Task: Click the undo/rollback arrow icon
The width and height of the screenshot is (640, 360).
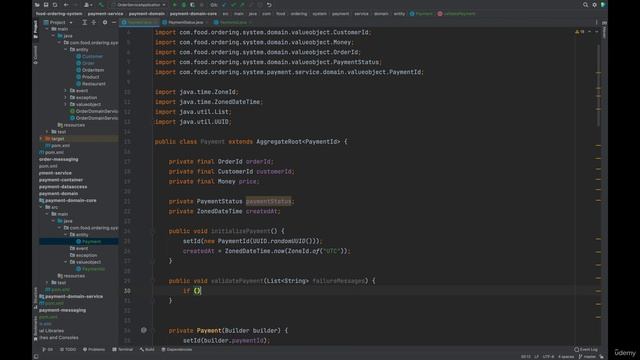Action: (x=269, y=5)
